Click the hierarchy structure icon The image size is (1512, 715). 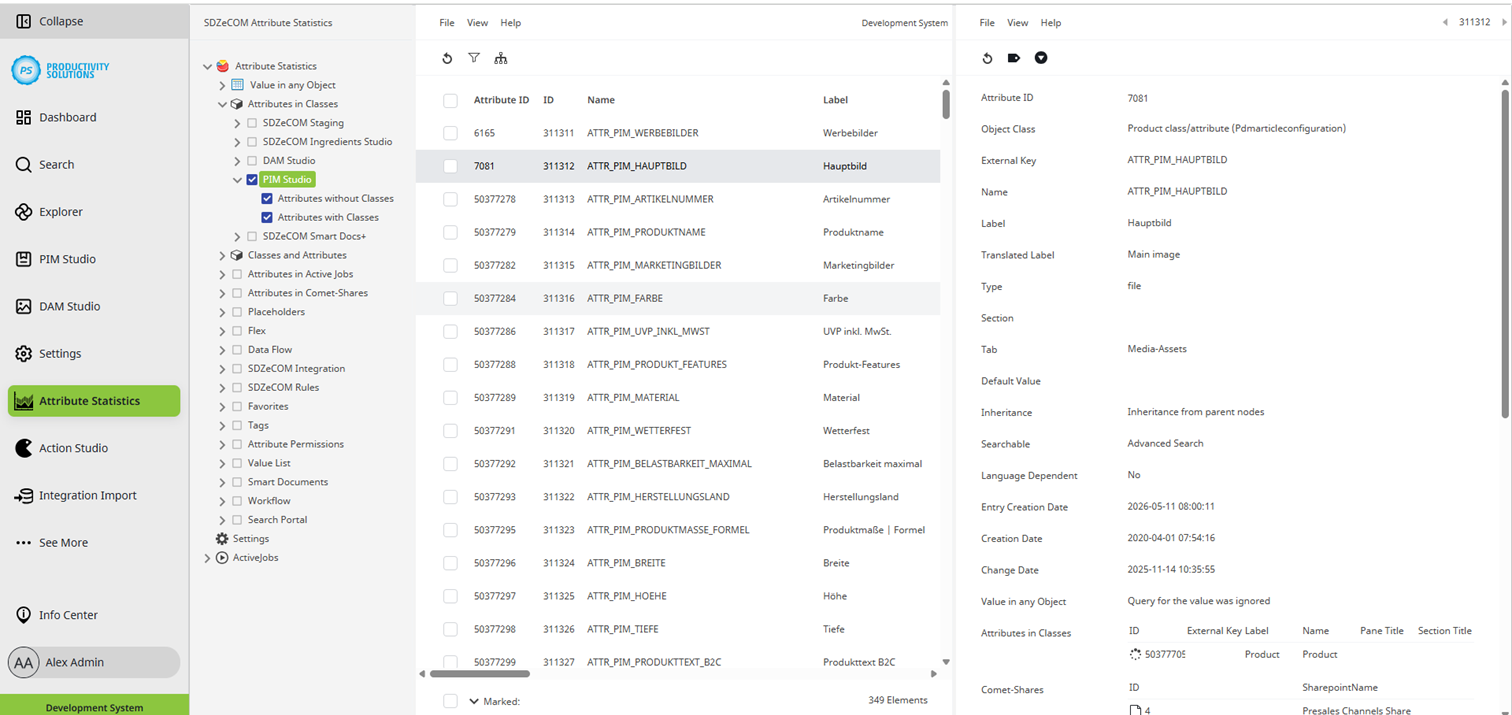pos(501,58)
